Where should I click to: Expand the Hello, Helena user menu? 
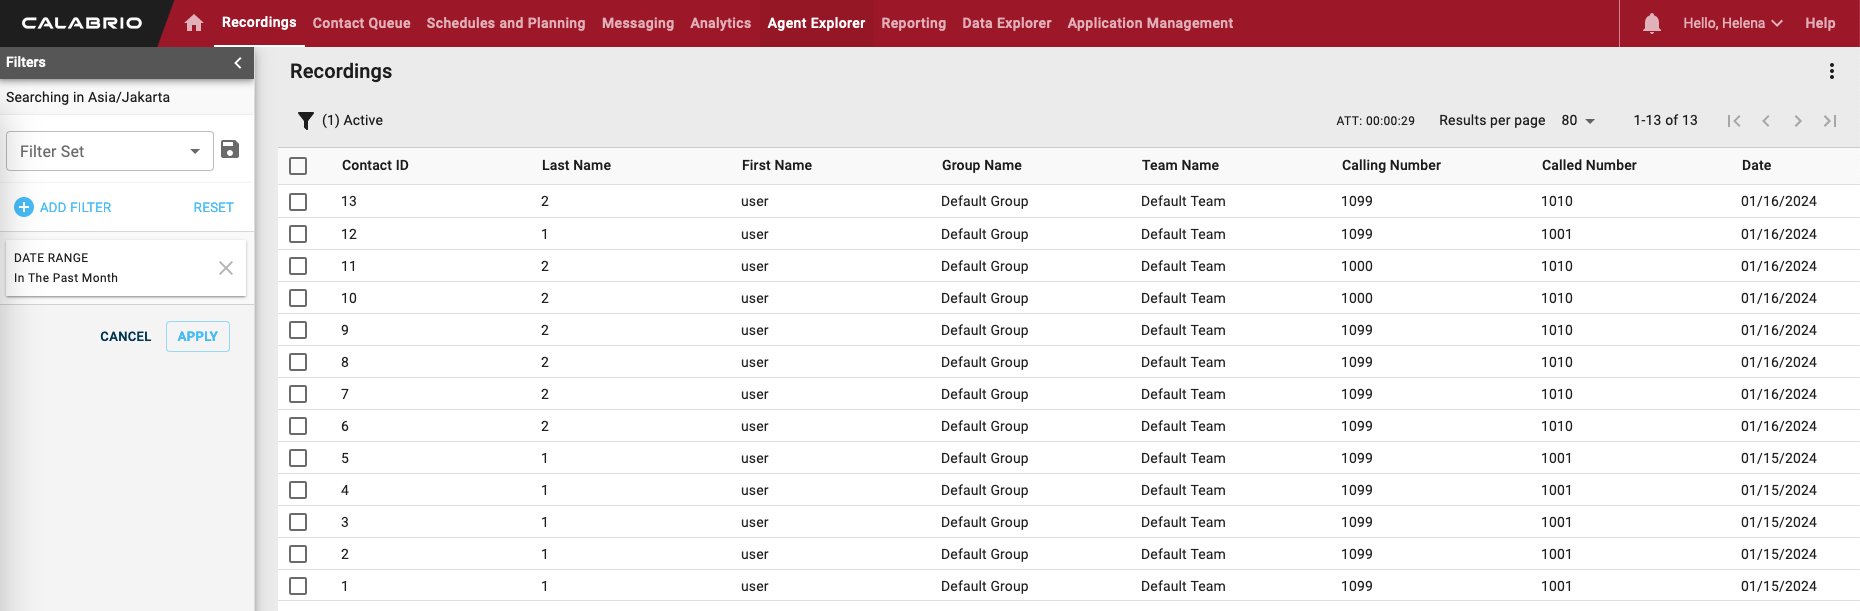[x=1732, y=23]
